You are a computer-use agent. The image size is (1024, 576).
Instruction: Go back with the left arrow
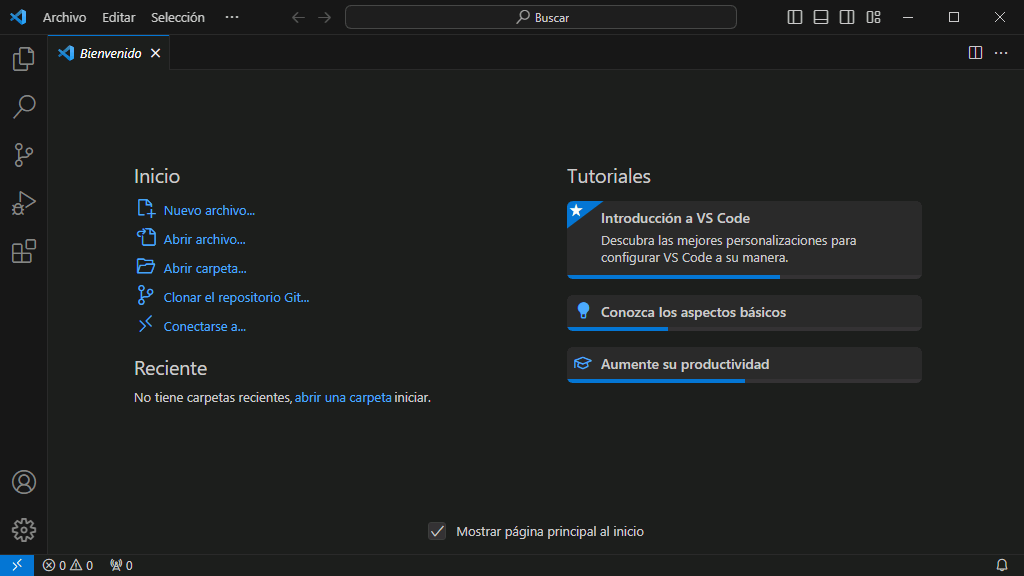pyautogui.click(x=298, y=18)
